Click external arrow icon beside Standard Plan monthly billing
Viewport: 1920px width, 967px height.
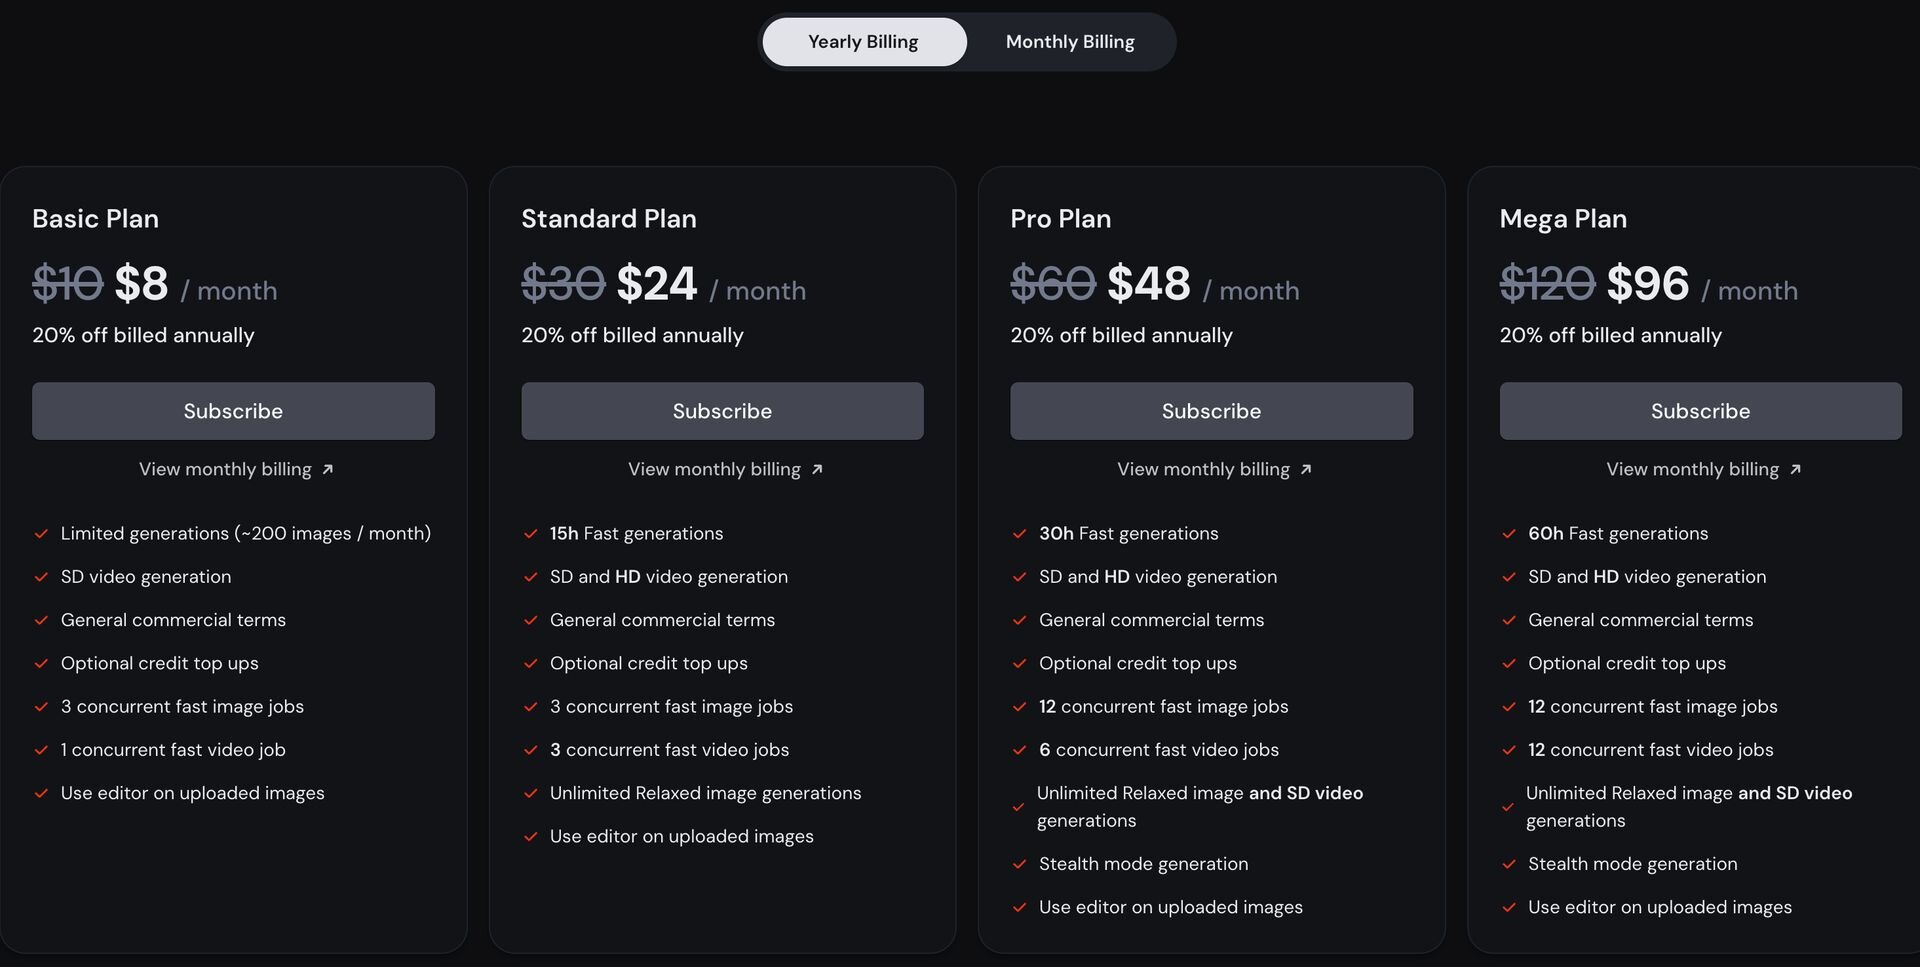pos(817,470)
